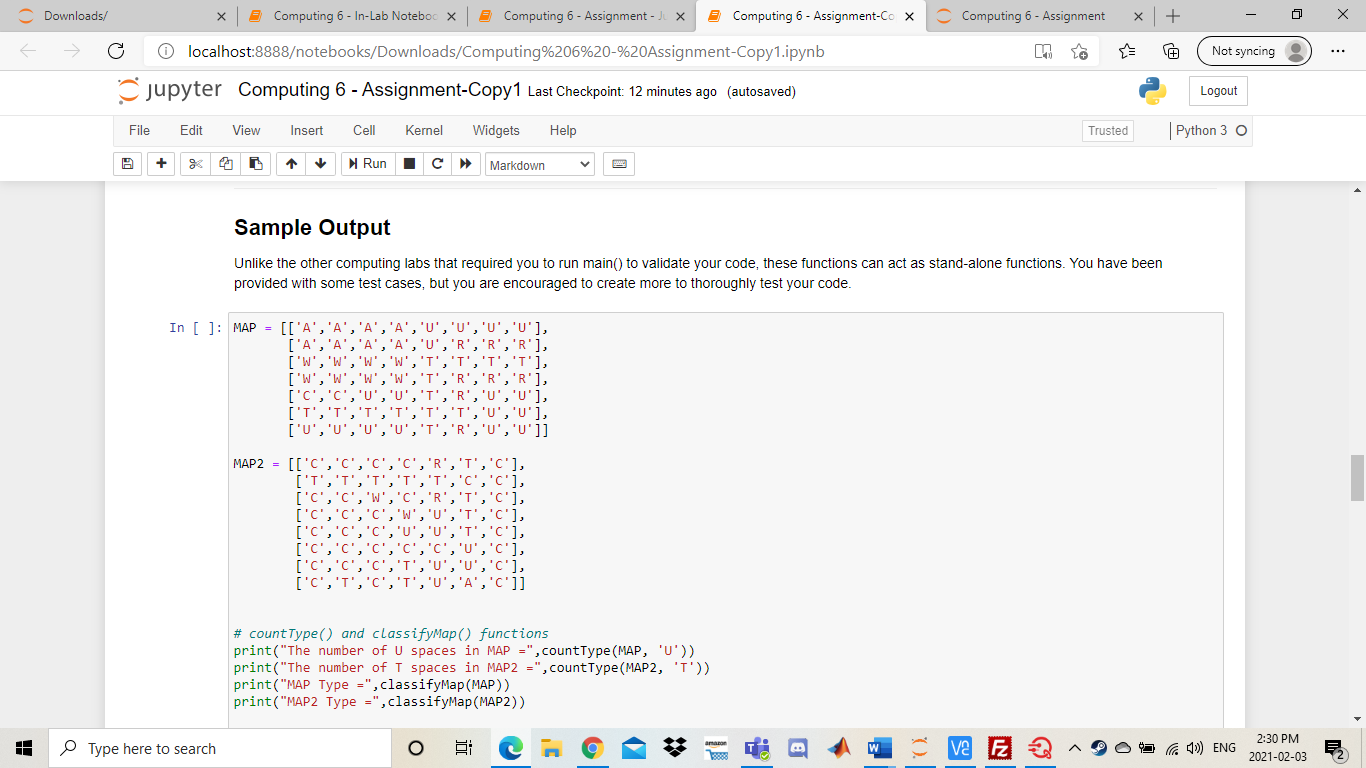Open the Kernel menu
Viewport: 1366px width, 768px height.
coord(424,130)
